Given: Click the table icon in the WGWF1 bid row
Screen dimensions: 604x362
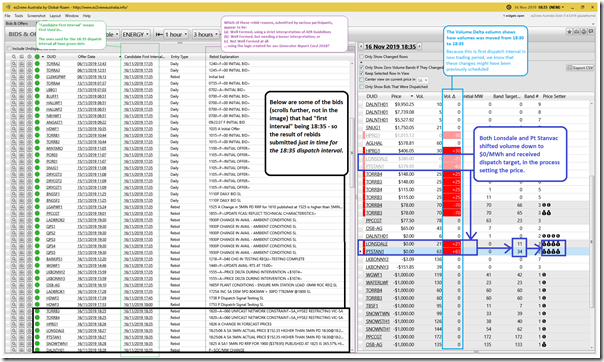Looking at the screenshot, I should [x=22, y=265].
